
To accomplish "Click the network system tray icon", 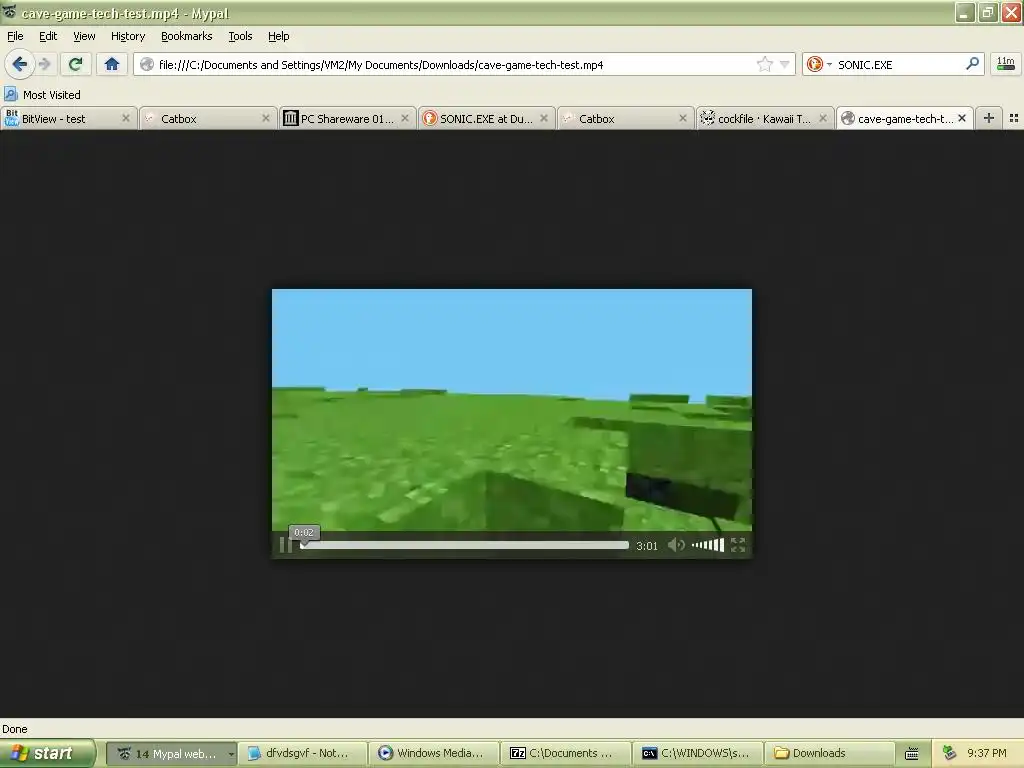I will click(x=949, y=753).
